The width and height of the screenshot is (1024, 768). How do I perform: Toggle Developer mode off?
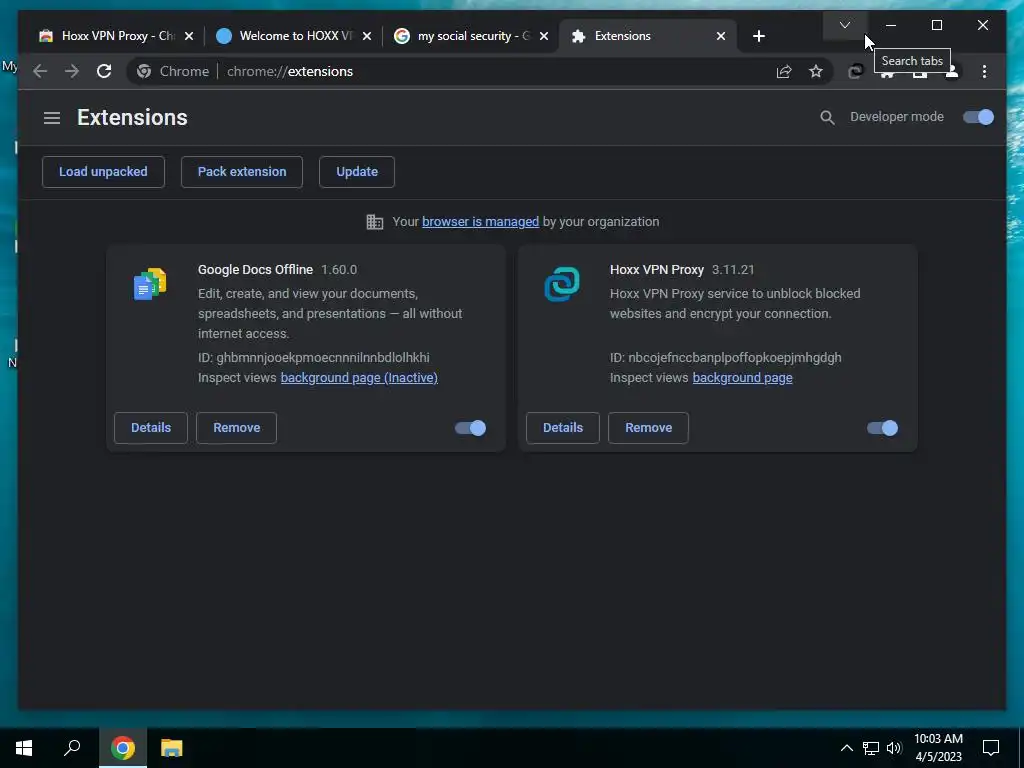pyautogui.click(x=978, y=117)
